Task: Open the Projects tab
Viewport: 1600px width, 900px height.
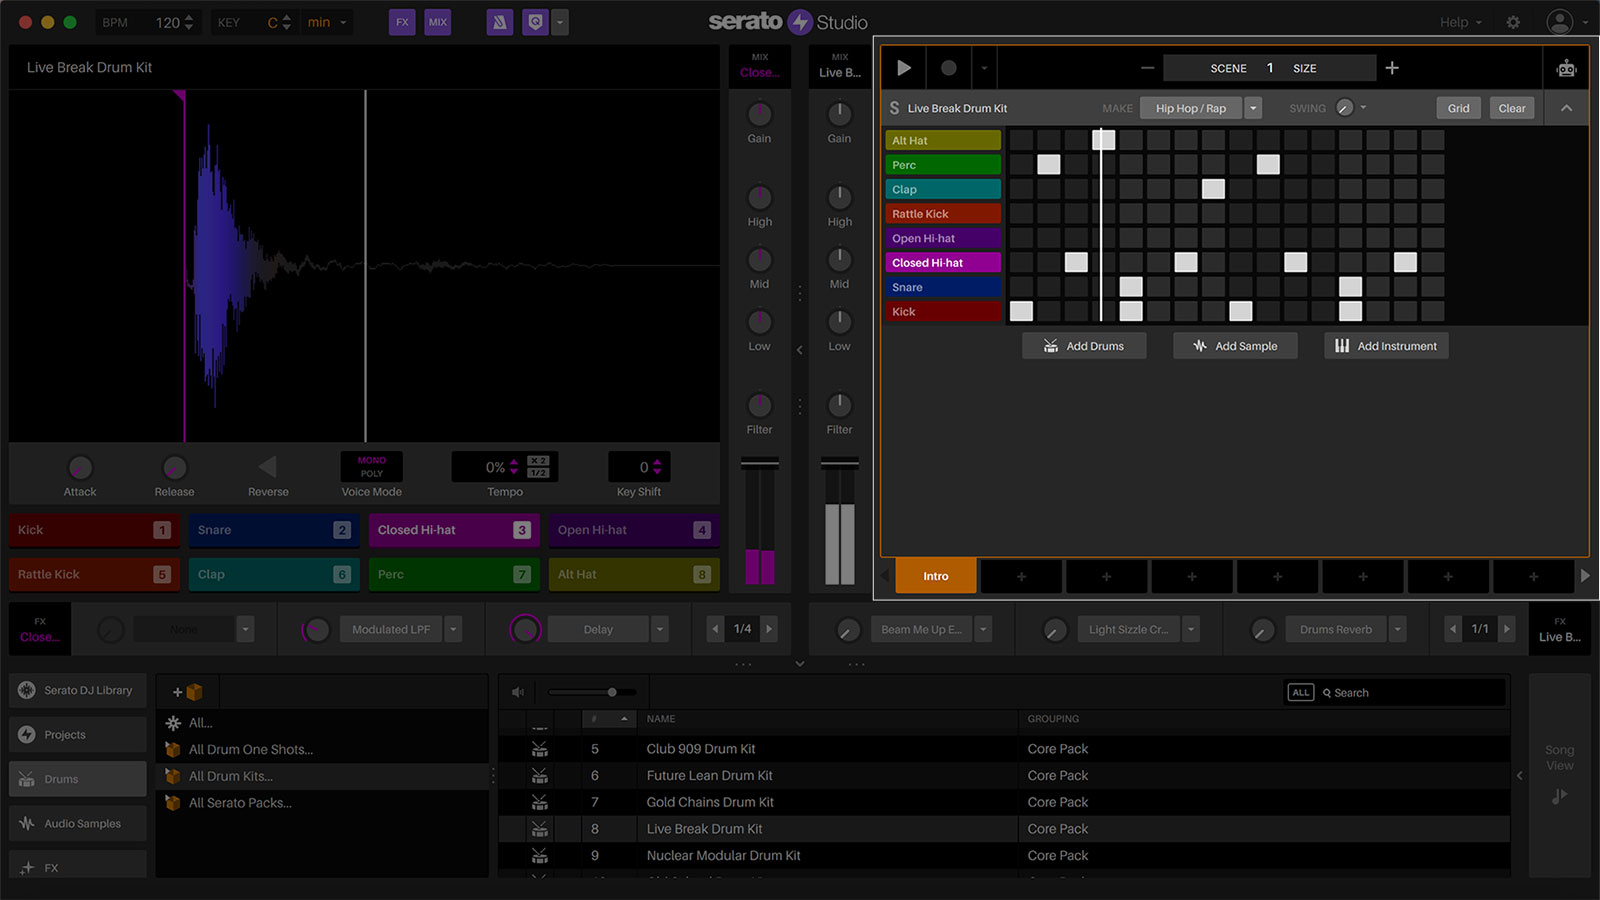Action: pyautogui.click(x=78, y=735)
